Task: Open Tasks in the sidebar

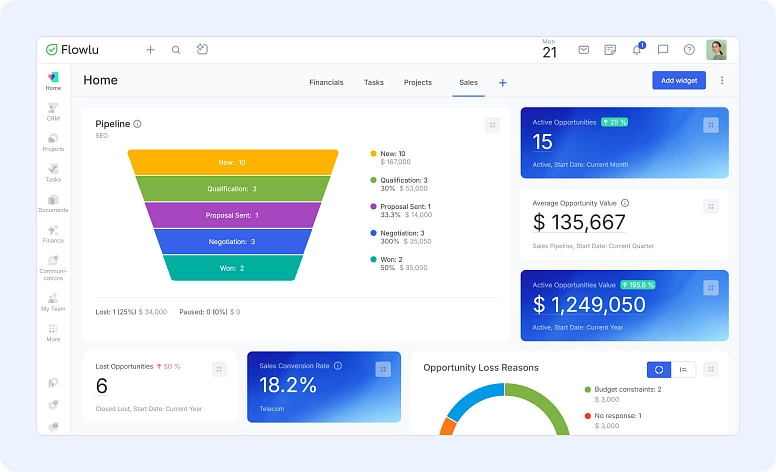Action: 53,173
